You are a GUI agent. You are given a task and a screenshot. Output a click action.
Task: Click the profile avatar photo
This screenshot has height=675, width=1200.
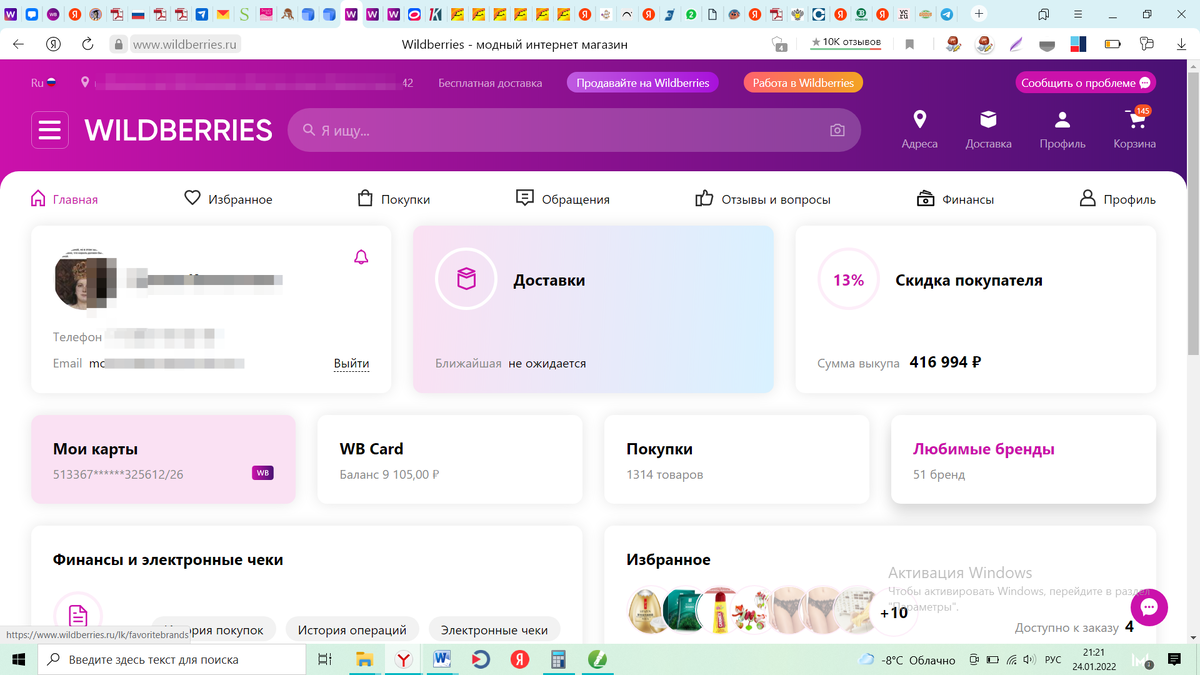(84, 278)
